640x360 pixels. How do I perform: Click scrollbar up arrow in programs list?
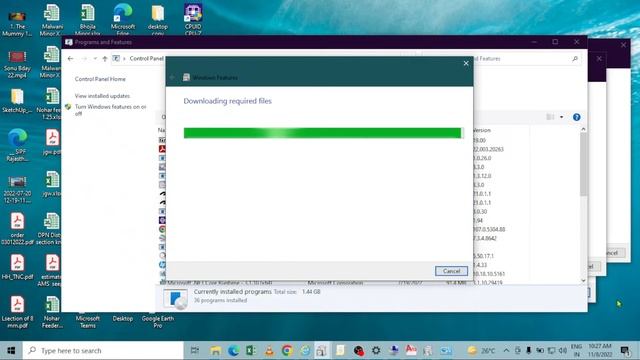click(x=583, y=129)
